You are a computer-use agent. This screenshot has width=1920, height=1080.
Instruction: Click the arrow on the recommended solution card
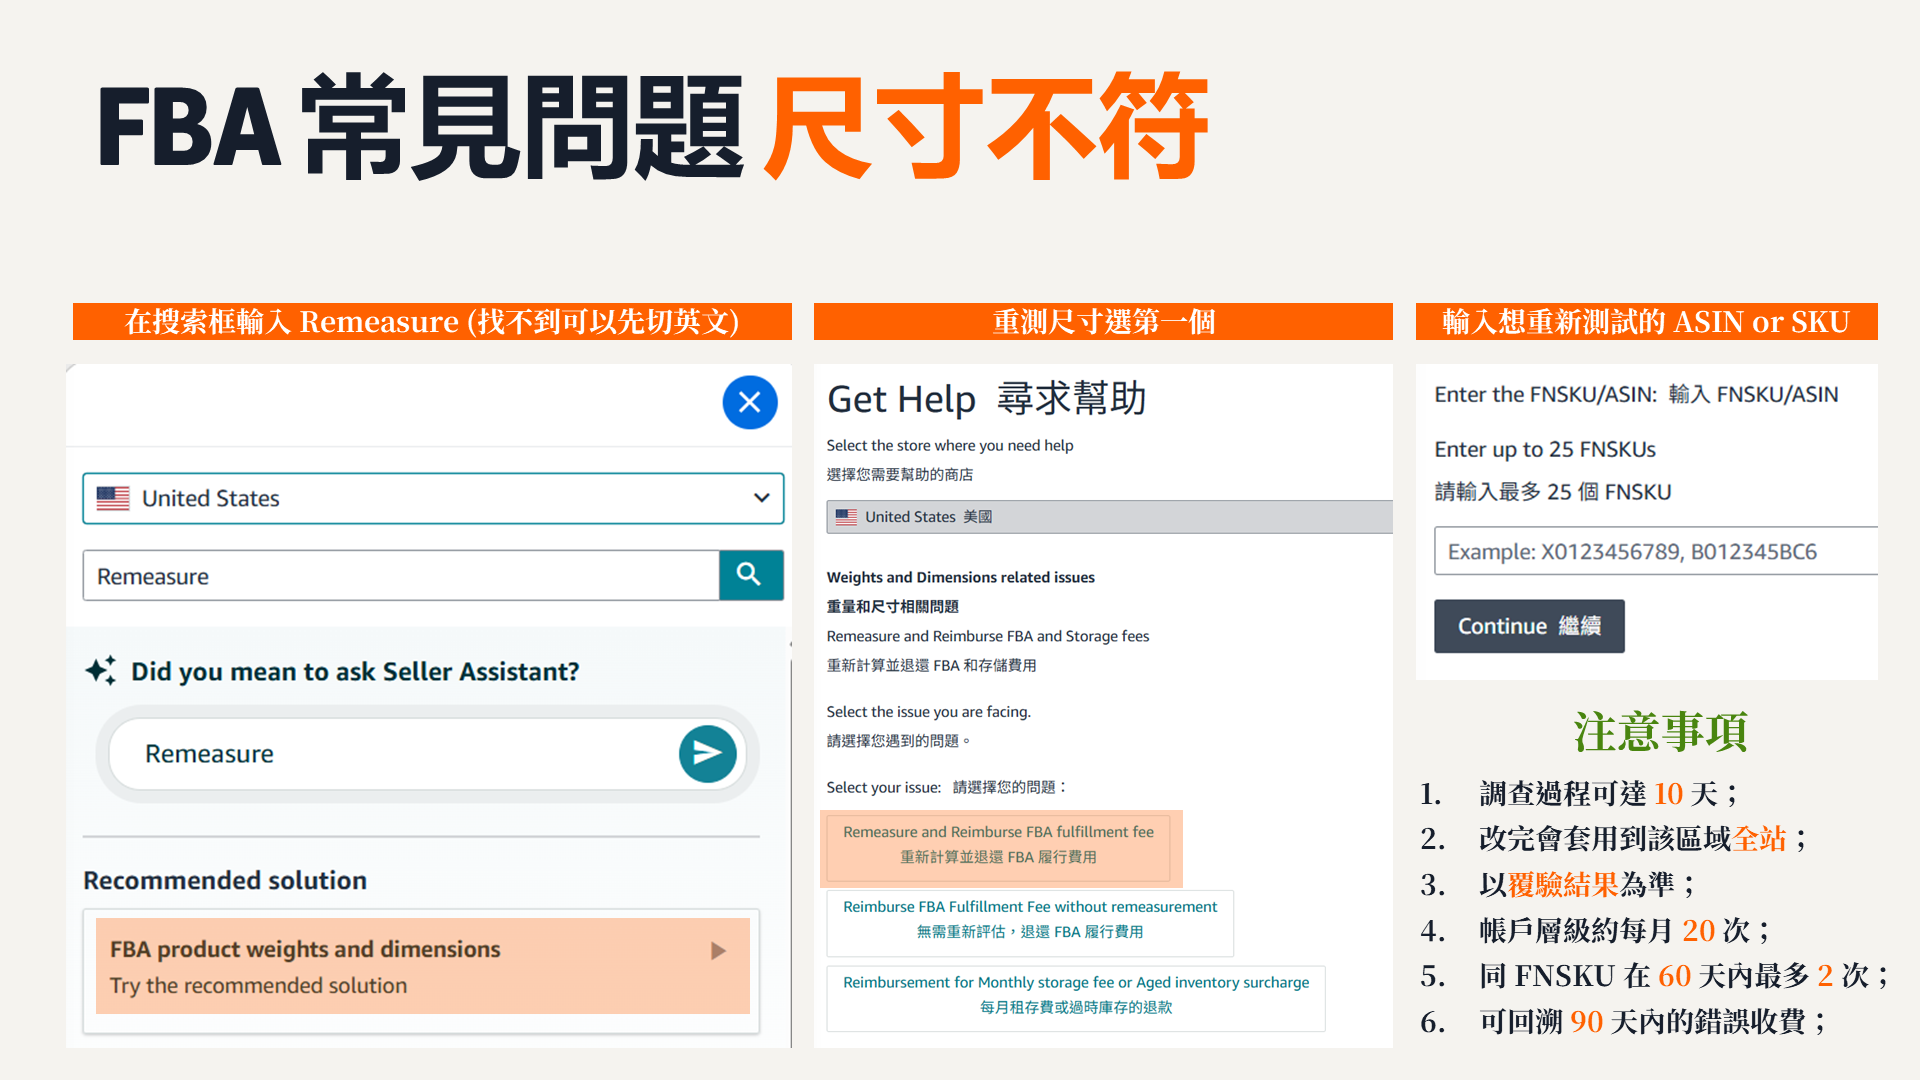(718, 950)
